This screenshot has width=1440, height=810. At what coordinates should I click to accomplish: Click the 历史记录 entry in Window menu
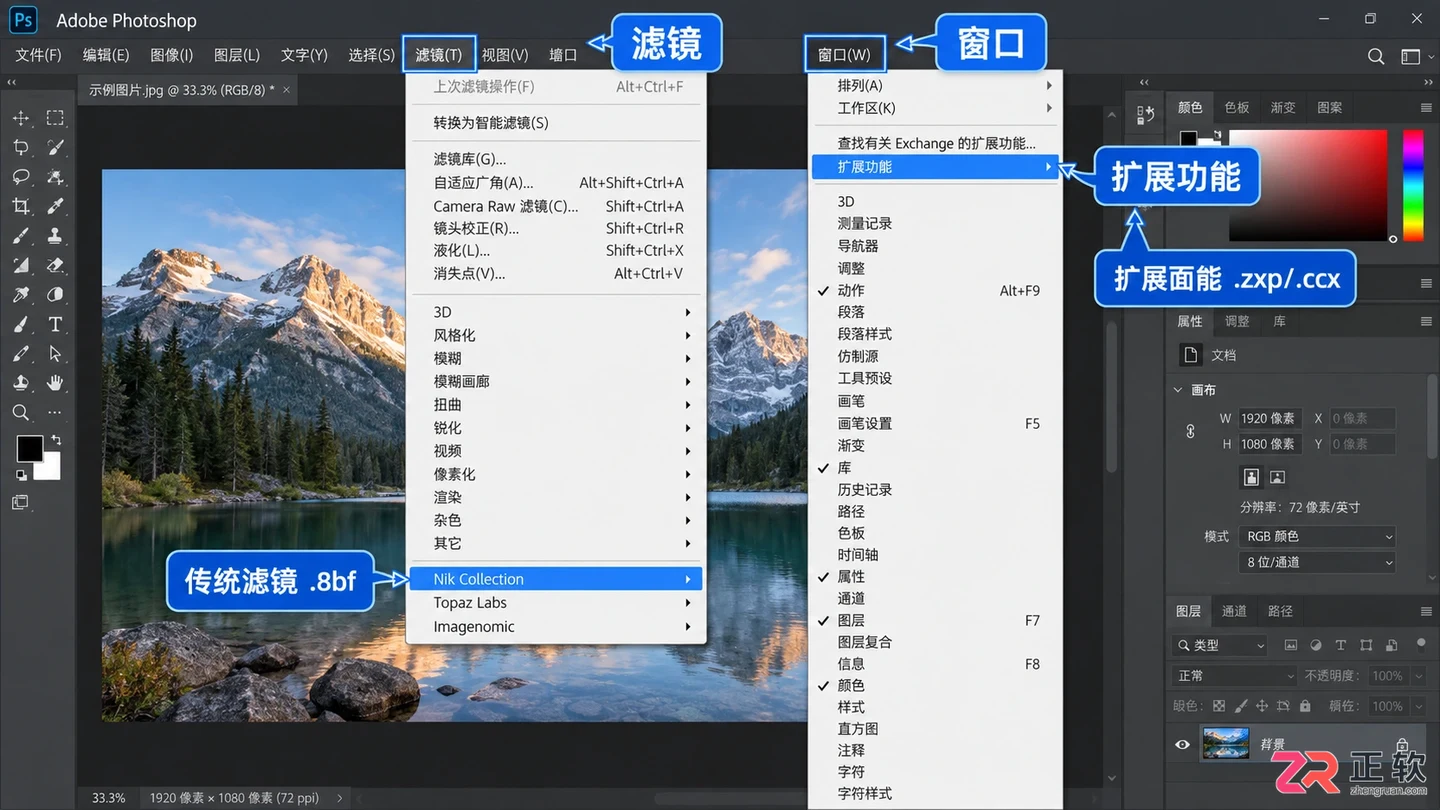coord(935,489)
